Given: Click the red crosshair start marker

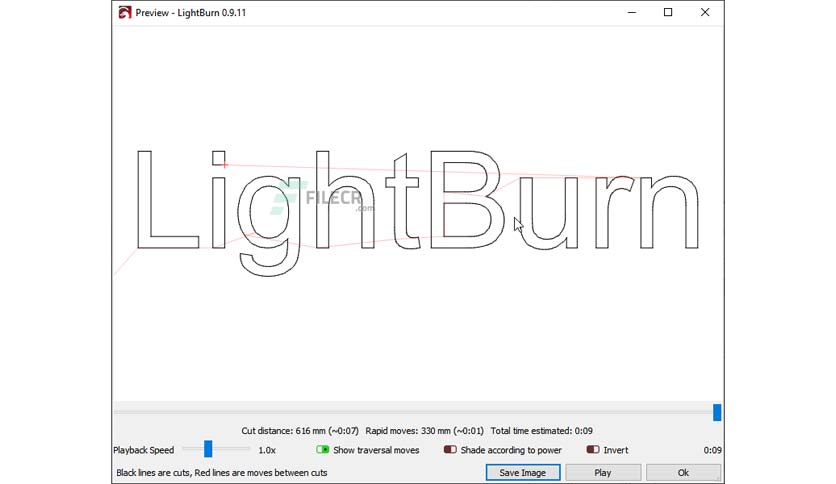Looking at the screenshot, I should (x=225, y=165).
